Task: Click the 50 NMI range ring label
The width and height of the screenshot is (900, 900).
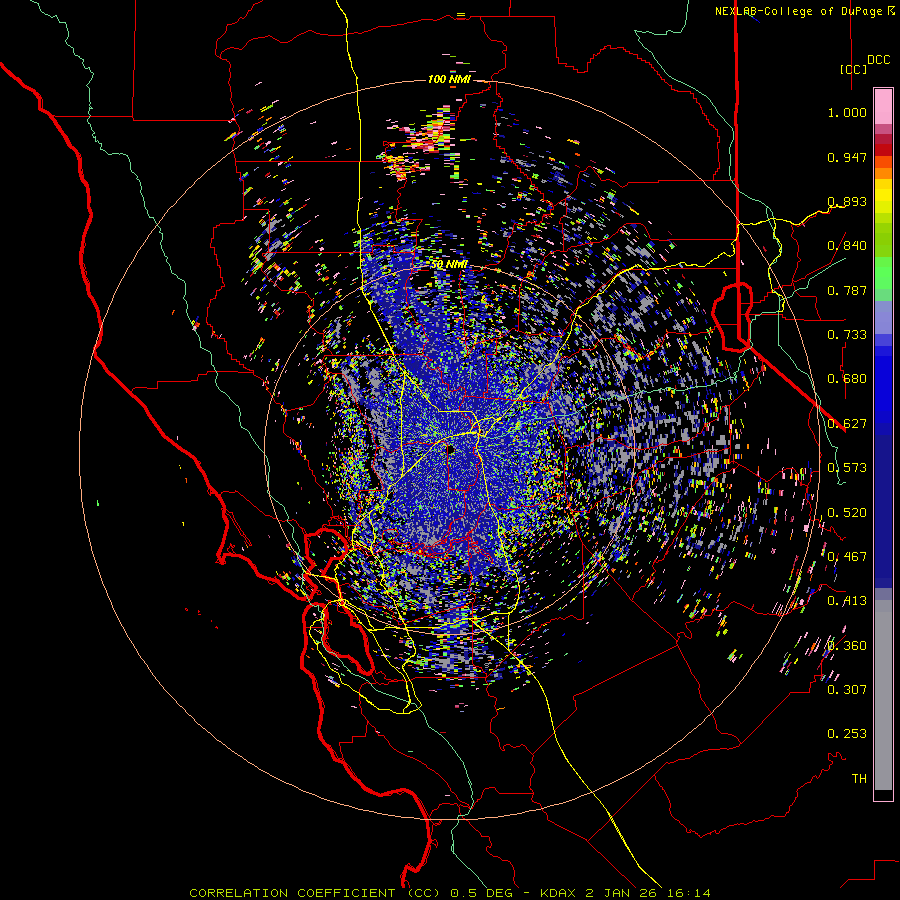Action: point(449,265)
